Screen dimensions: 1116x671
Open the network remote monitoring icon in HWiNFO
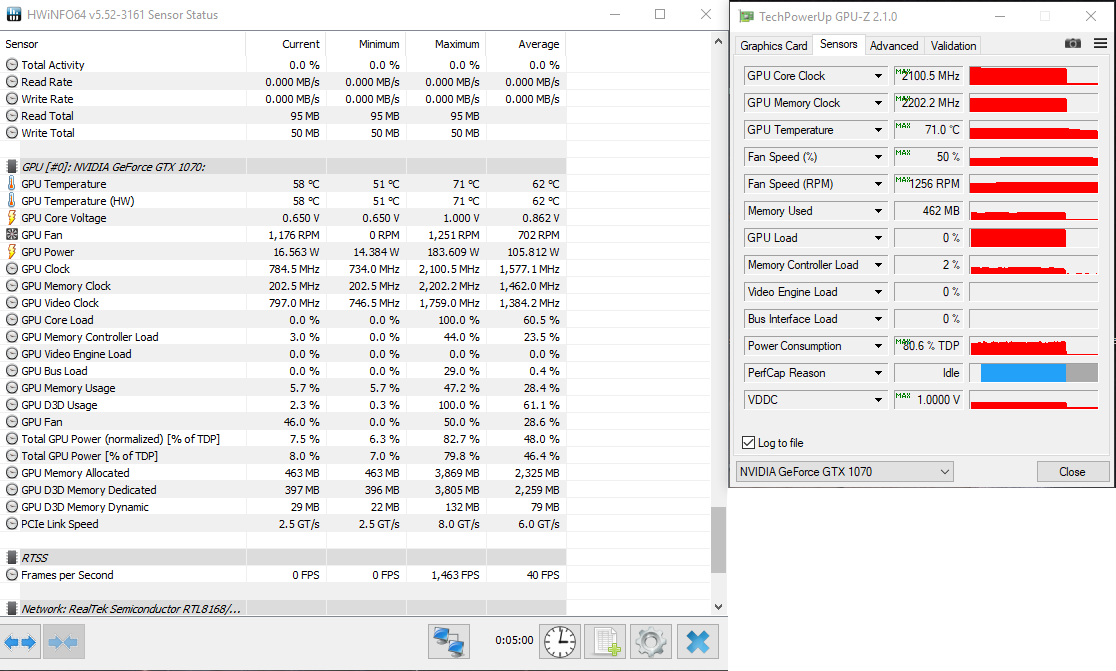pyautogui.click(x=449, y=642)
